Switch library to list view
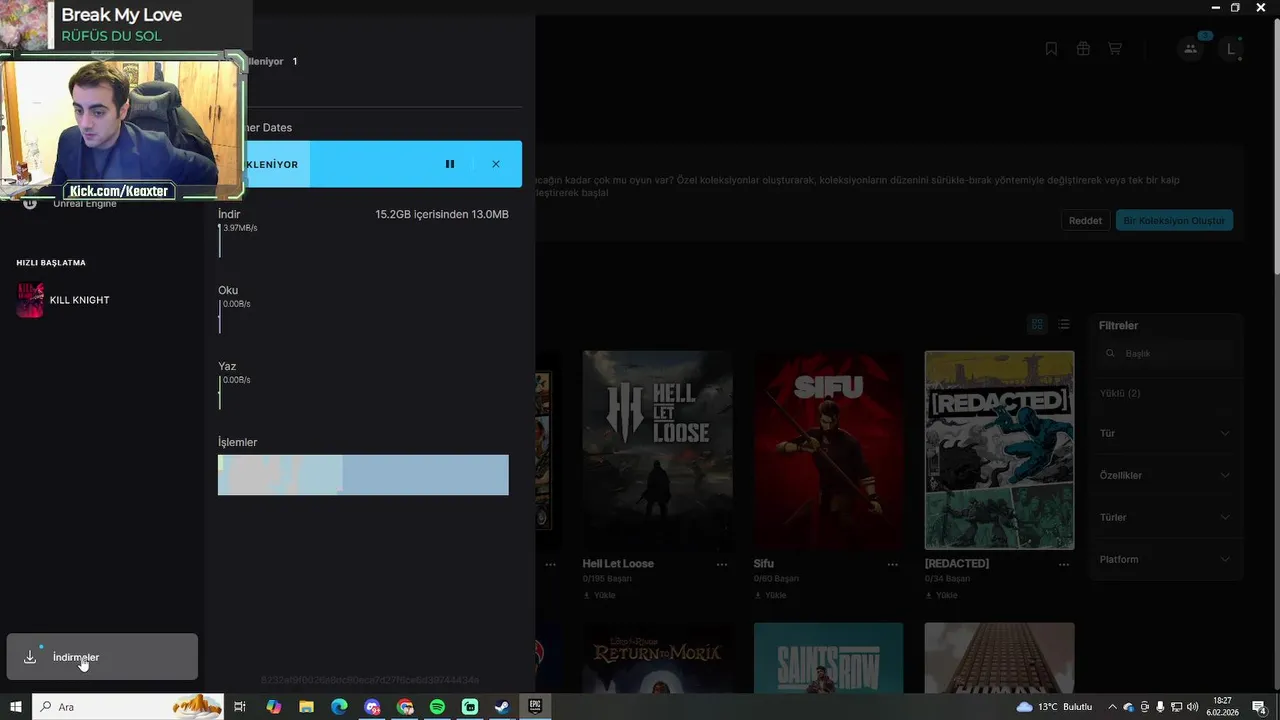The image size is (1280, 720). pyautogui.click(x=1064, y=324)
